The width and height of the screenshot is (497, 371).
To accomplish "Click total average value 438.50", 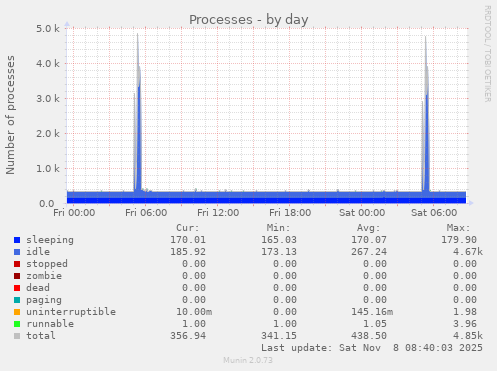I will click(369, 336).
